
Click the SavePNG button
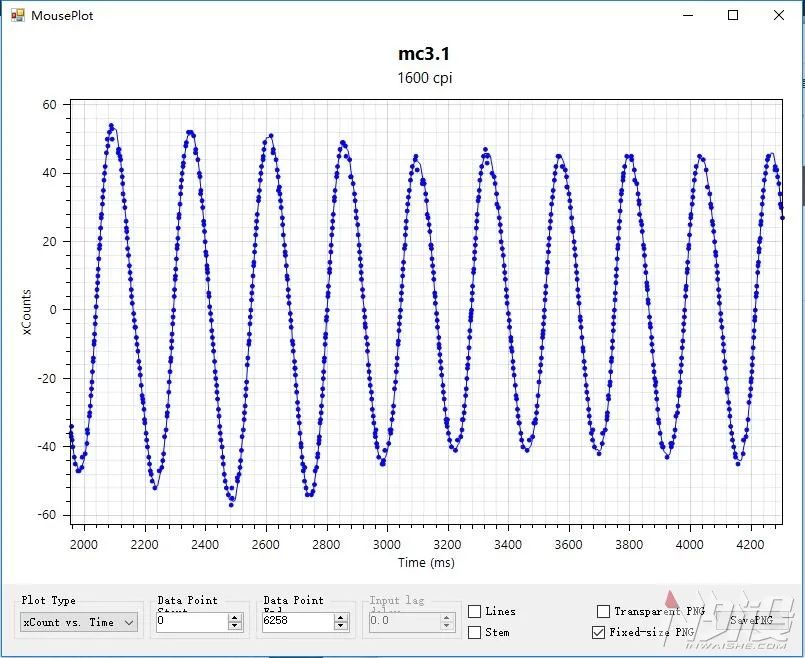coord(750,621)
